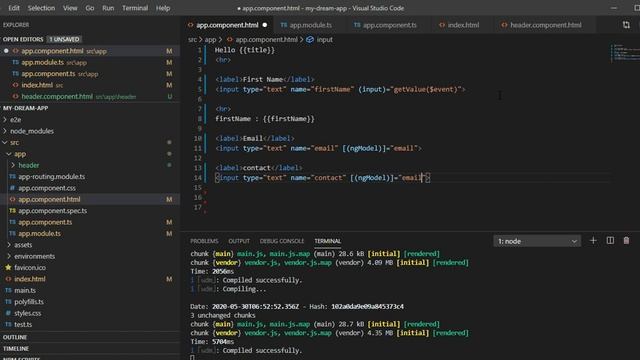Click the Open Changes icon in editor toolbar

pyautogui.click(x=626, y=25)
